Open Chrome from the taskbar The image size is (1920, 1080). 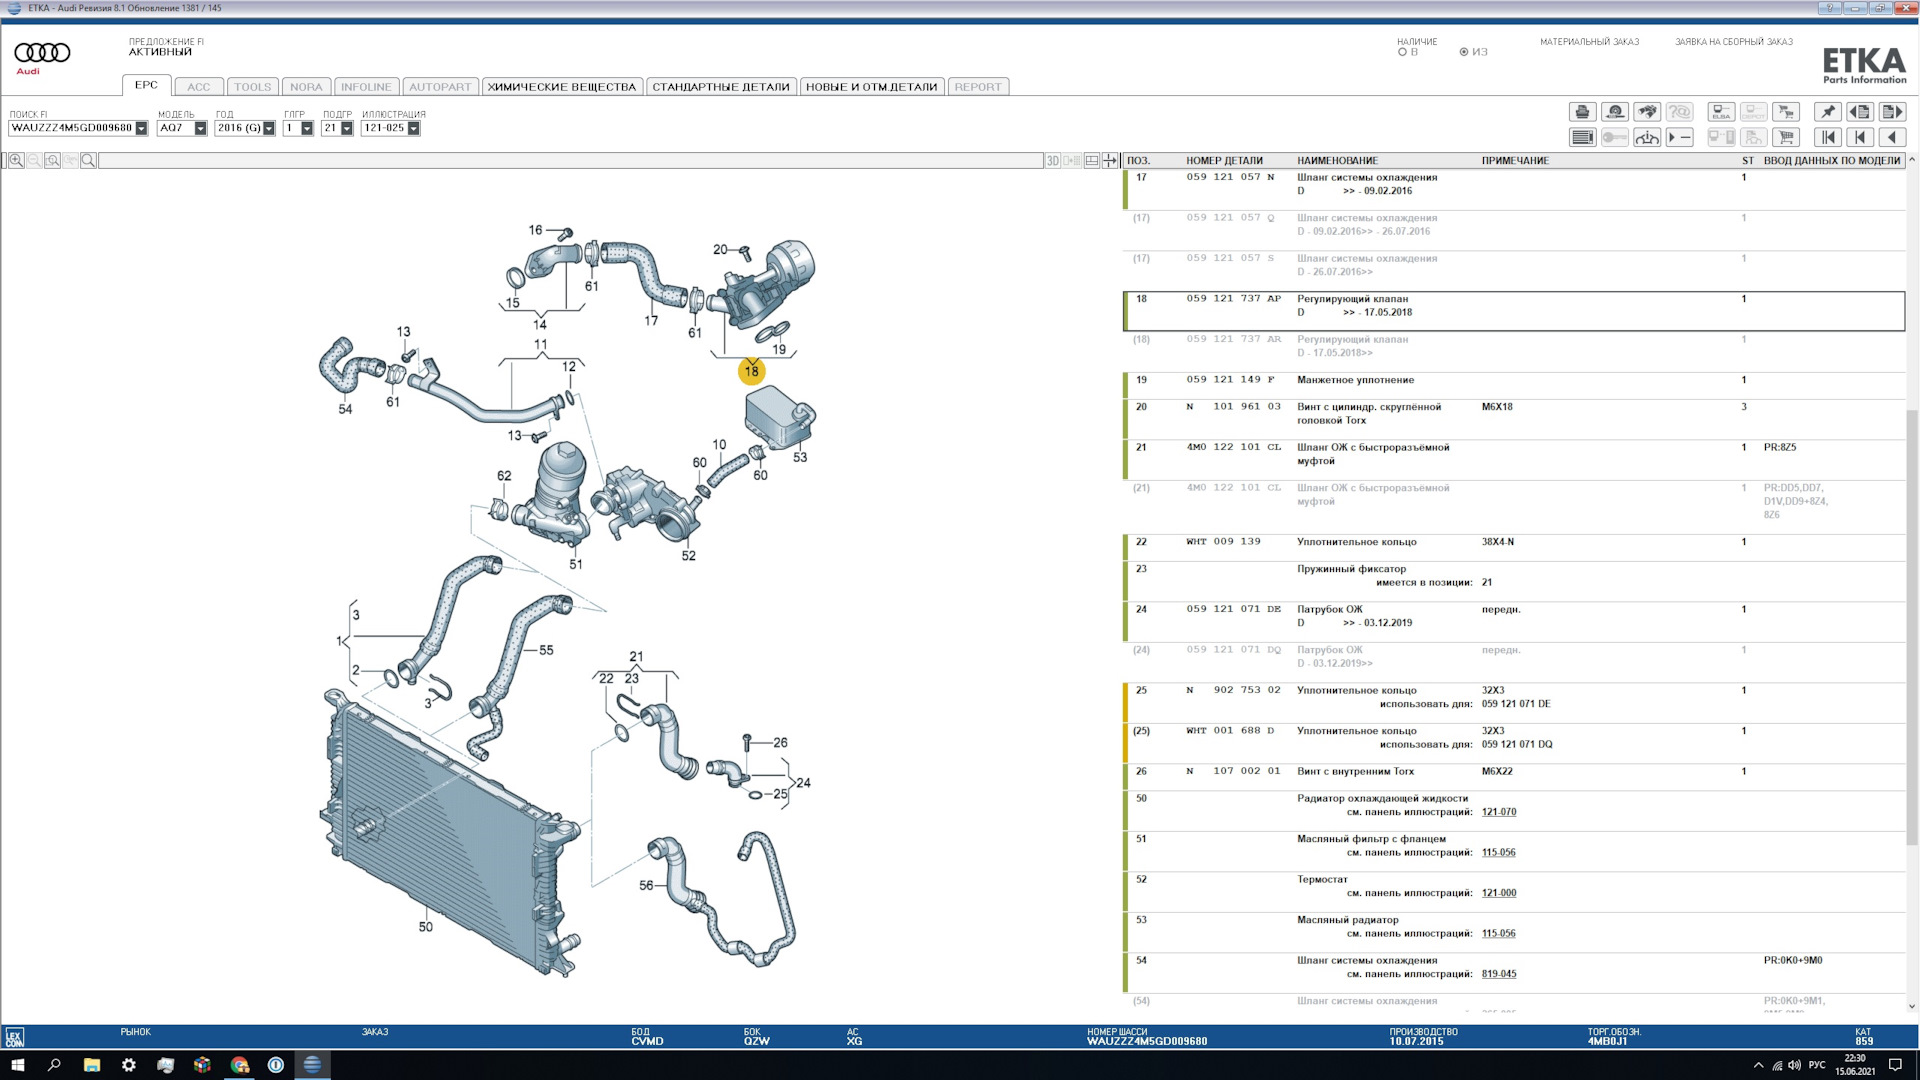pyautogui.click(x=239, y=1065)
